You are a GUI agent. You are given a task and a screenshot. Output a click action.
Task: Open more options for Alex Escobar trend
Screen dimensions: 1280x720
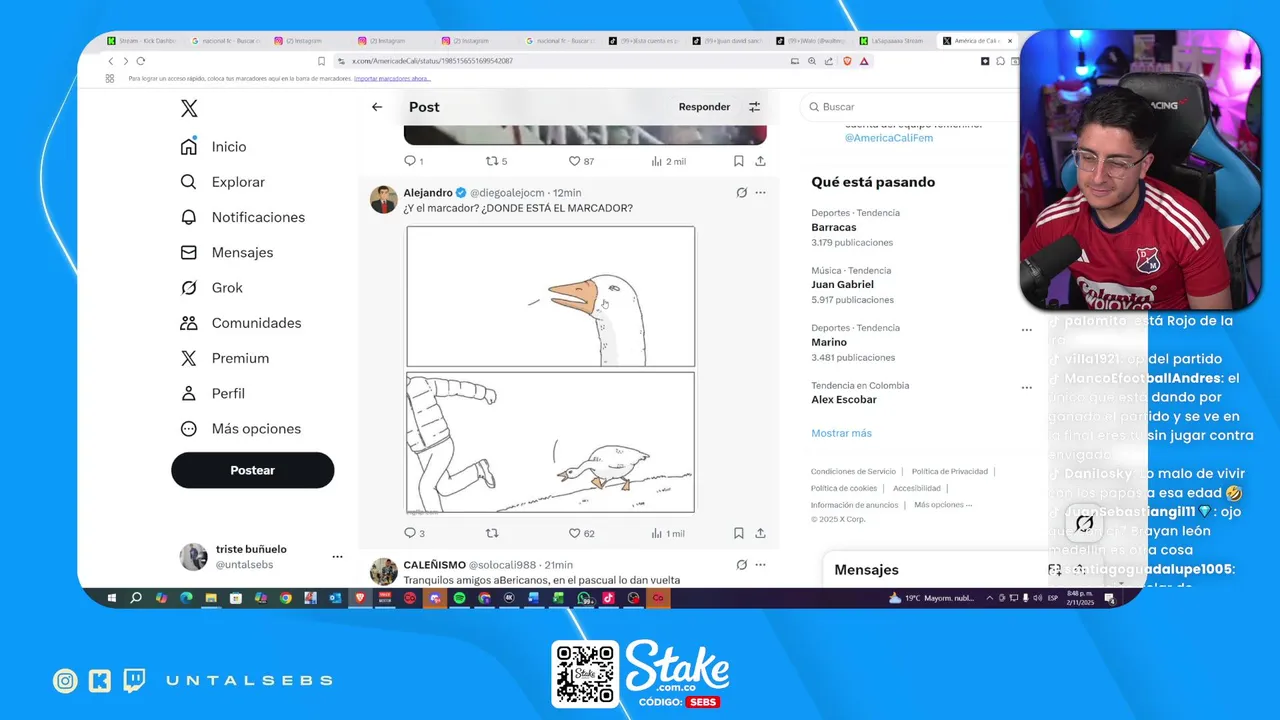pos(1026,388)
